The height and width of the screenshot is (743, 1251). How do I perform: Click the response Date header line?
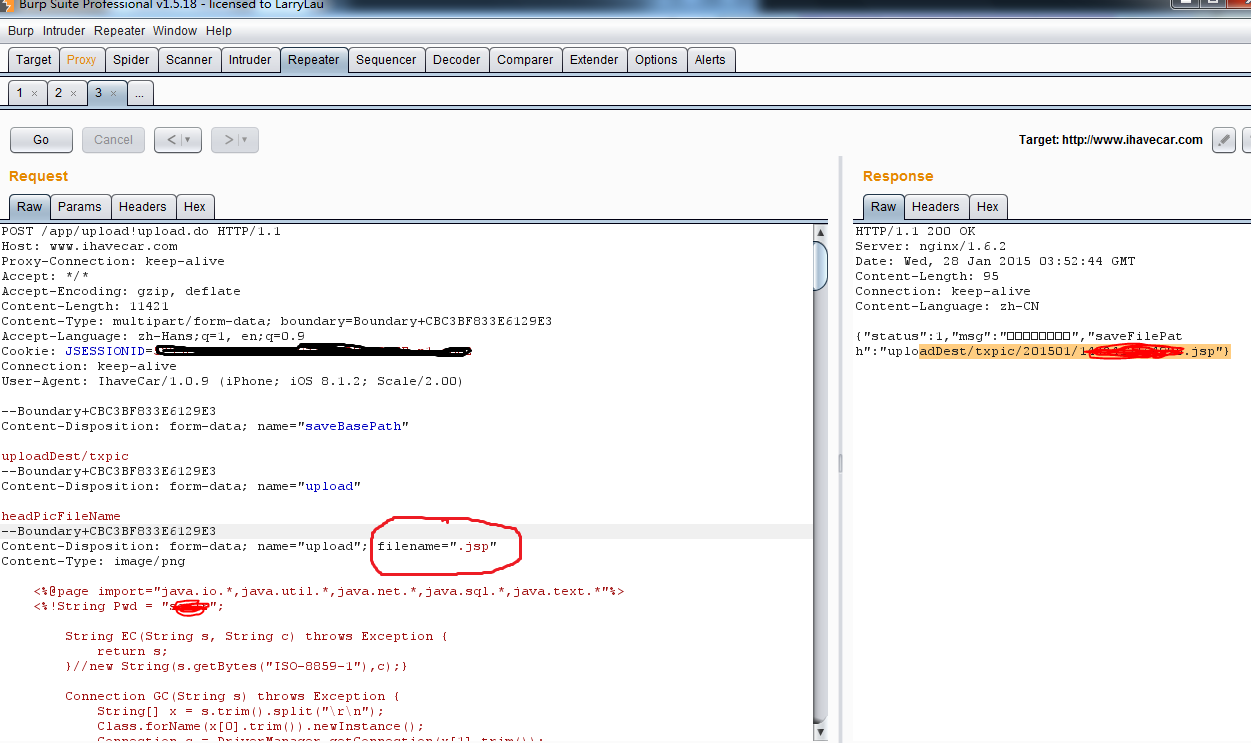pos(995,261)
